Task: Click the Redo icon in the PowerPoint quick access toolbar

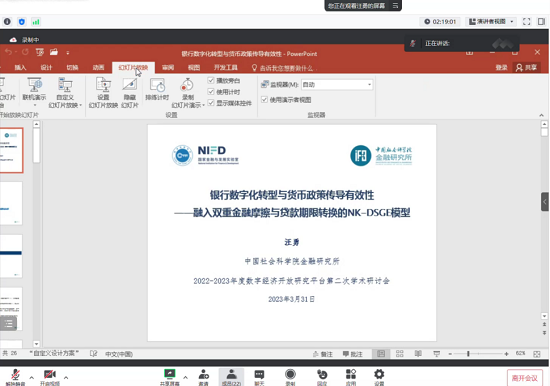Action: click(x=25, y=52)
